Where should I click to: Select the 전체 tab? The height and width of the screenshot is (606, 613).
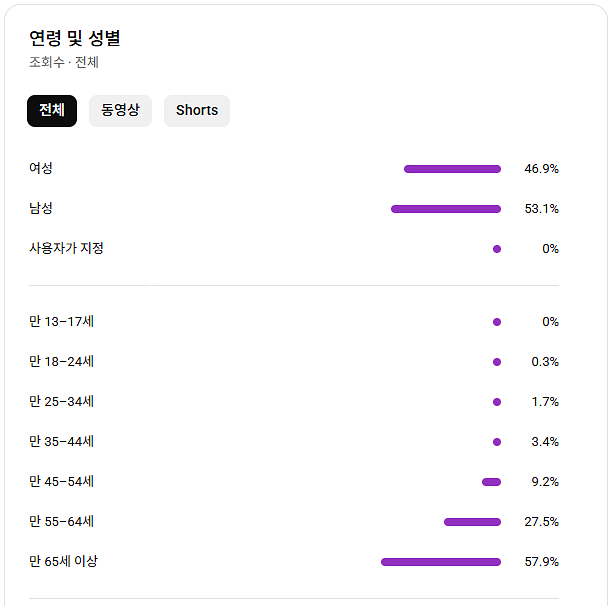click(x=52, y=111)
